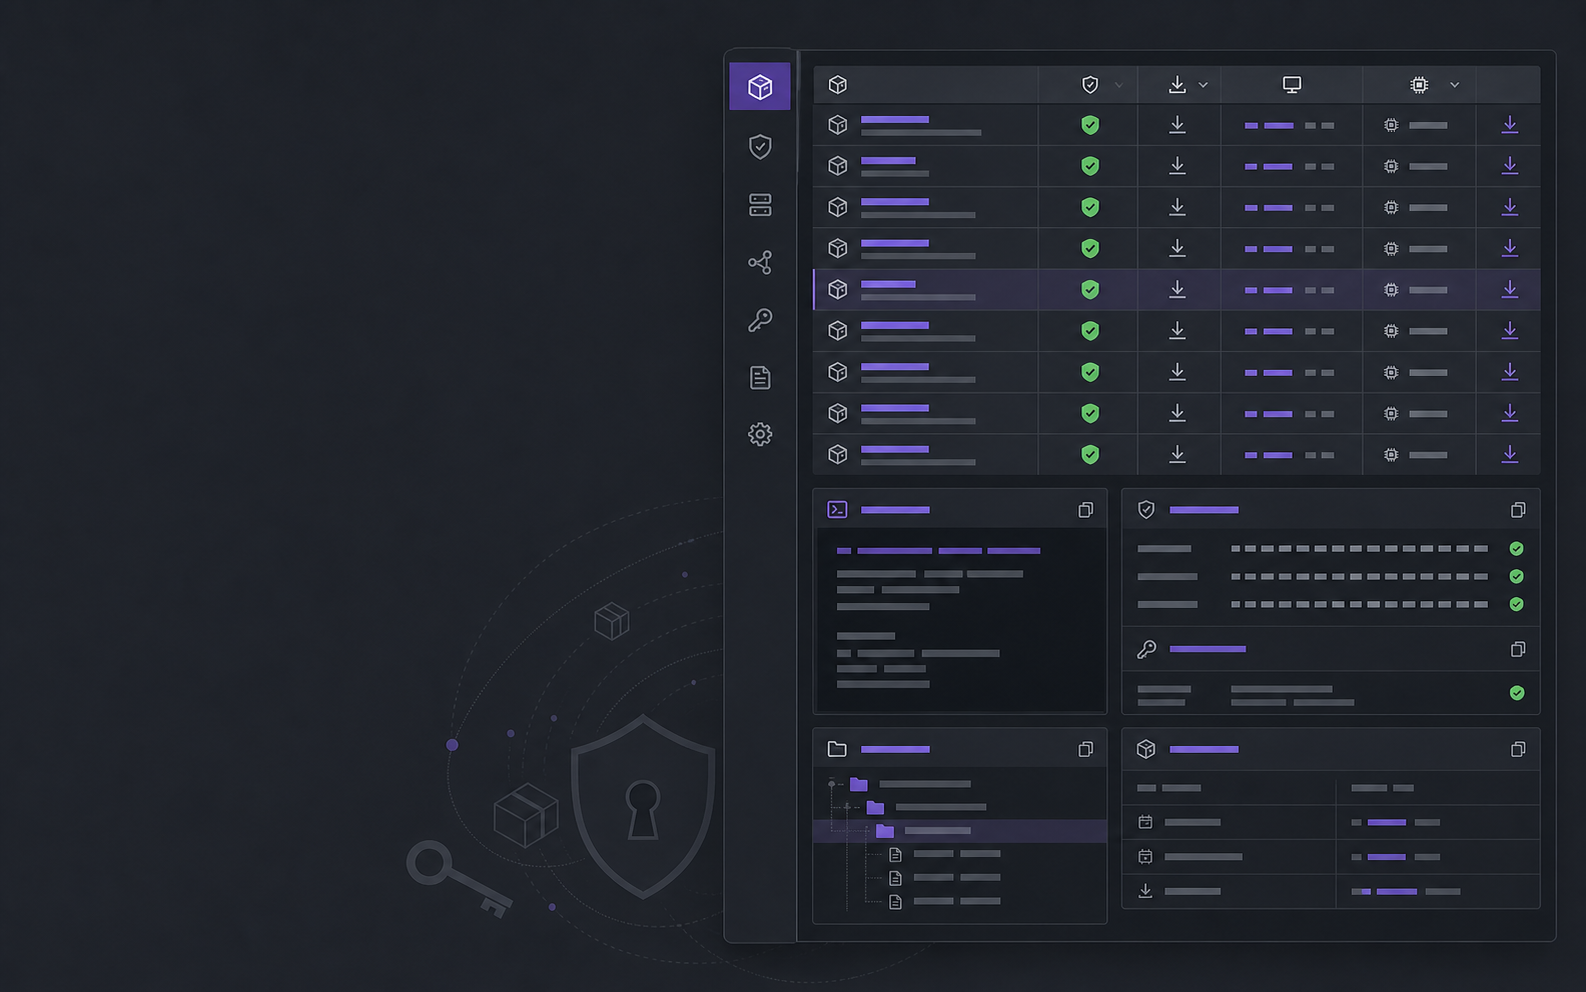
Task: Click the folder outline icon in files panel header
Action: point(837,749)
